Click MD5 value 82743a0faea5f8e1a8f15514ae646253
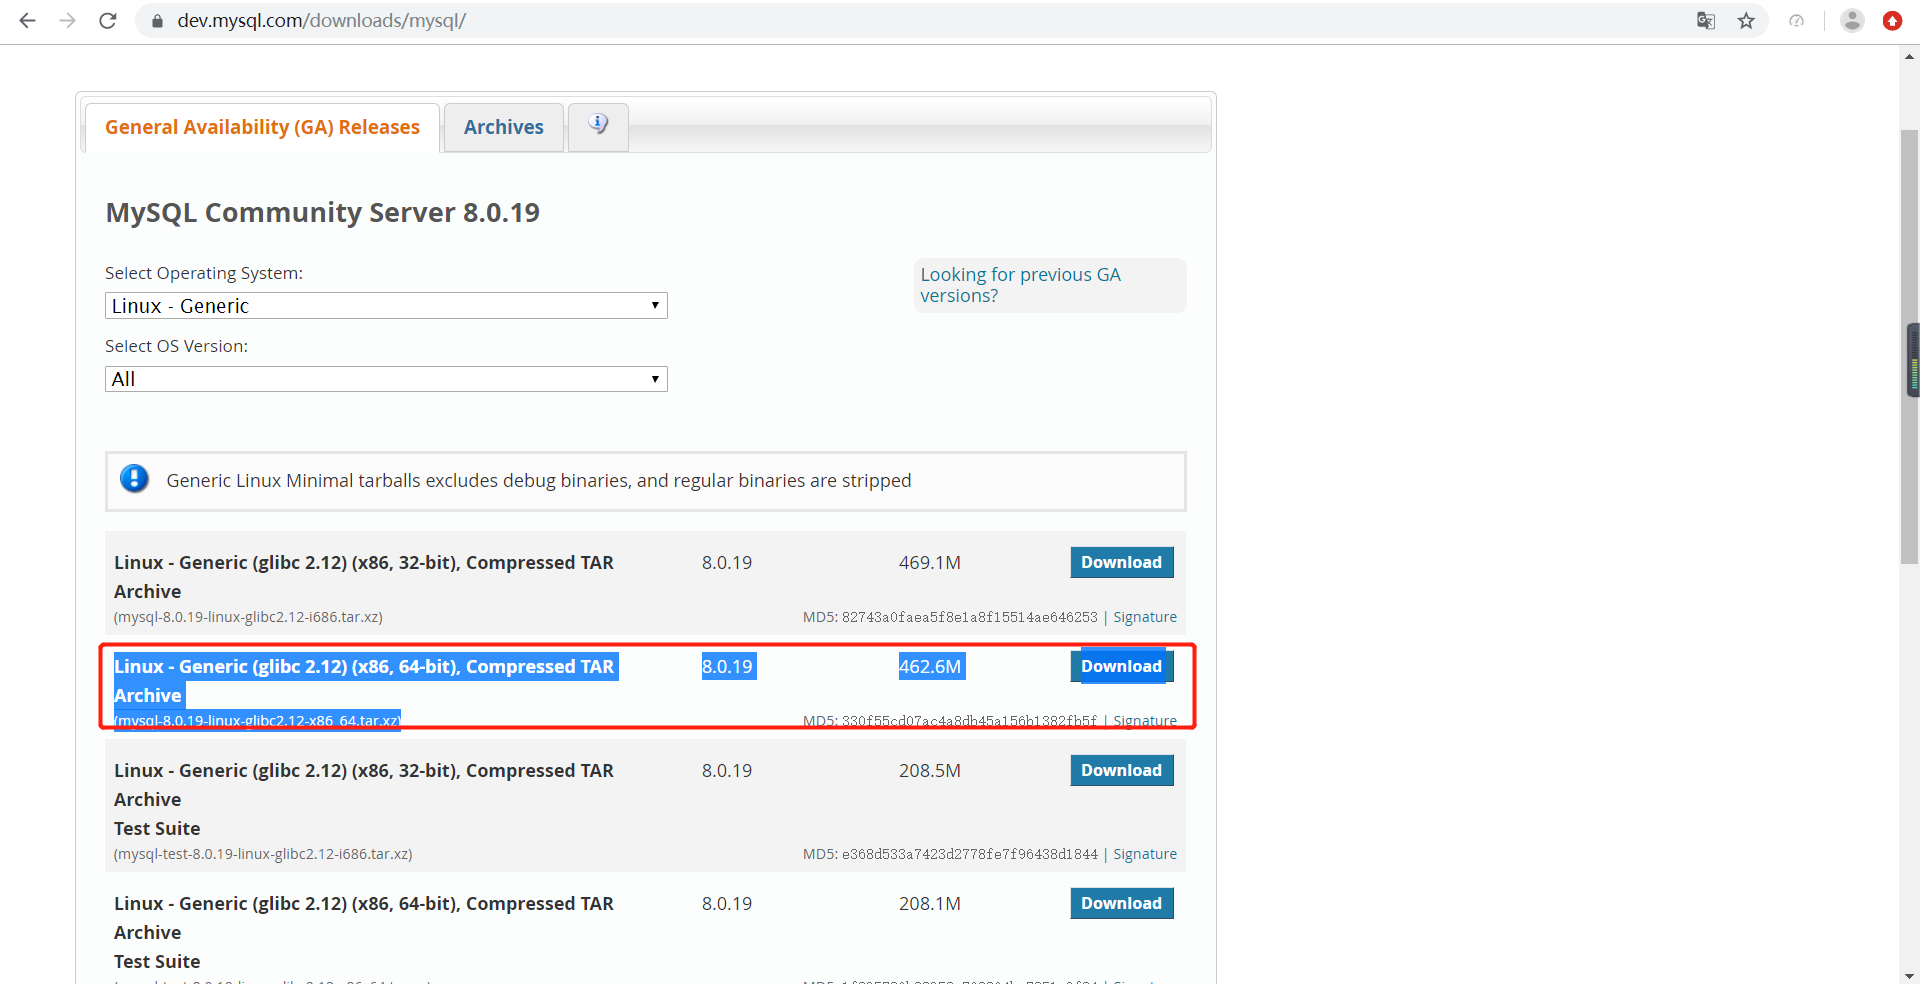The height and width of the screenshot is (984, 1920). tap(969, 617)
